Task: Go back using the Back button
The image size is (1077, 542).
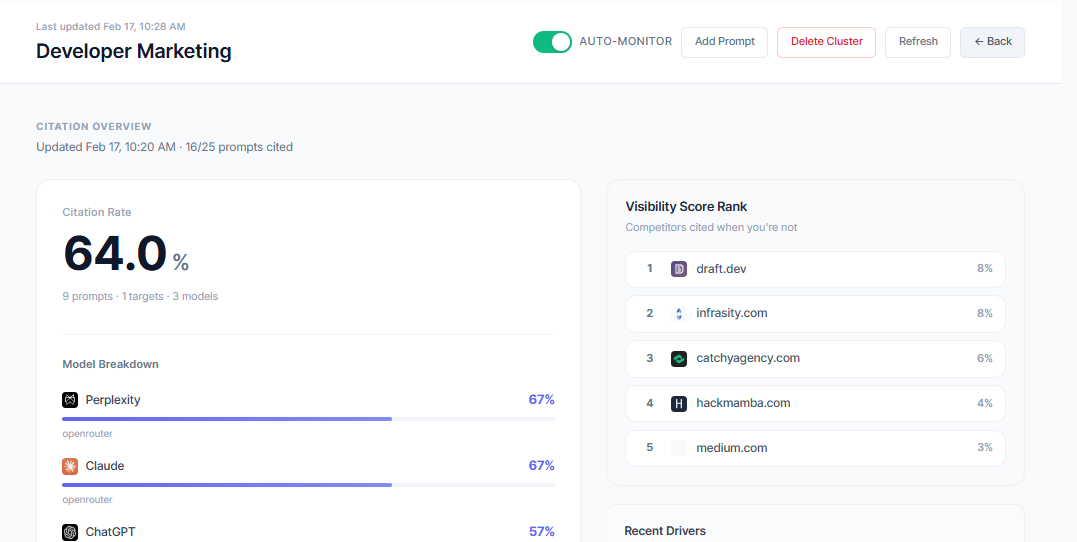Action: (x=993, y=42)
